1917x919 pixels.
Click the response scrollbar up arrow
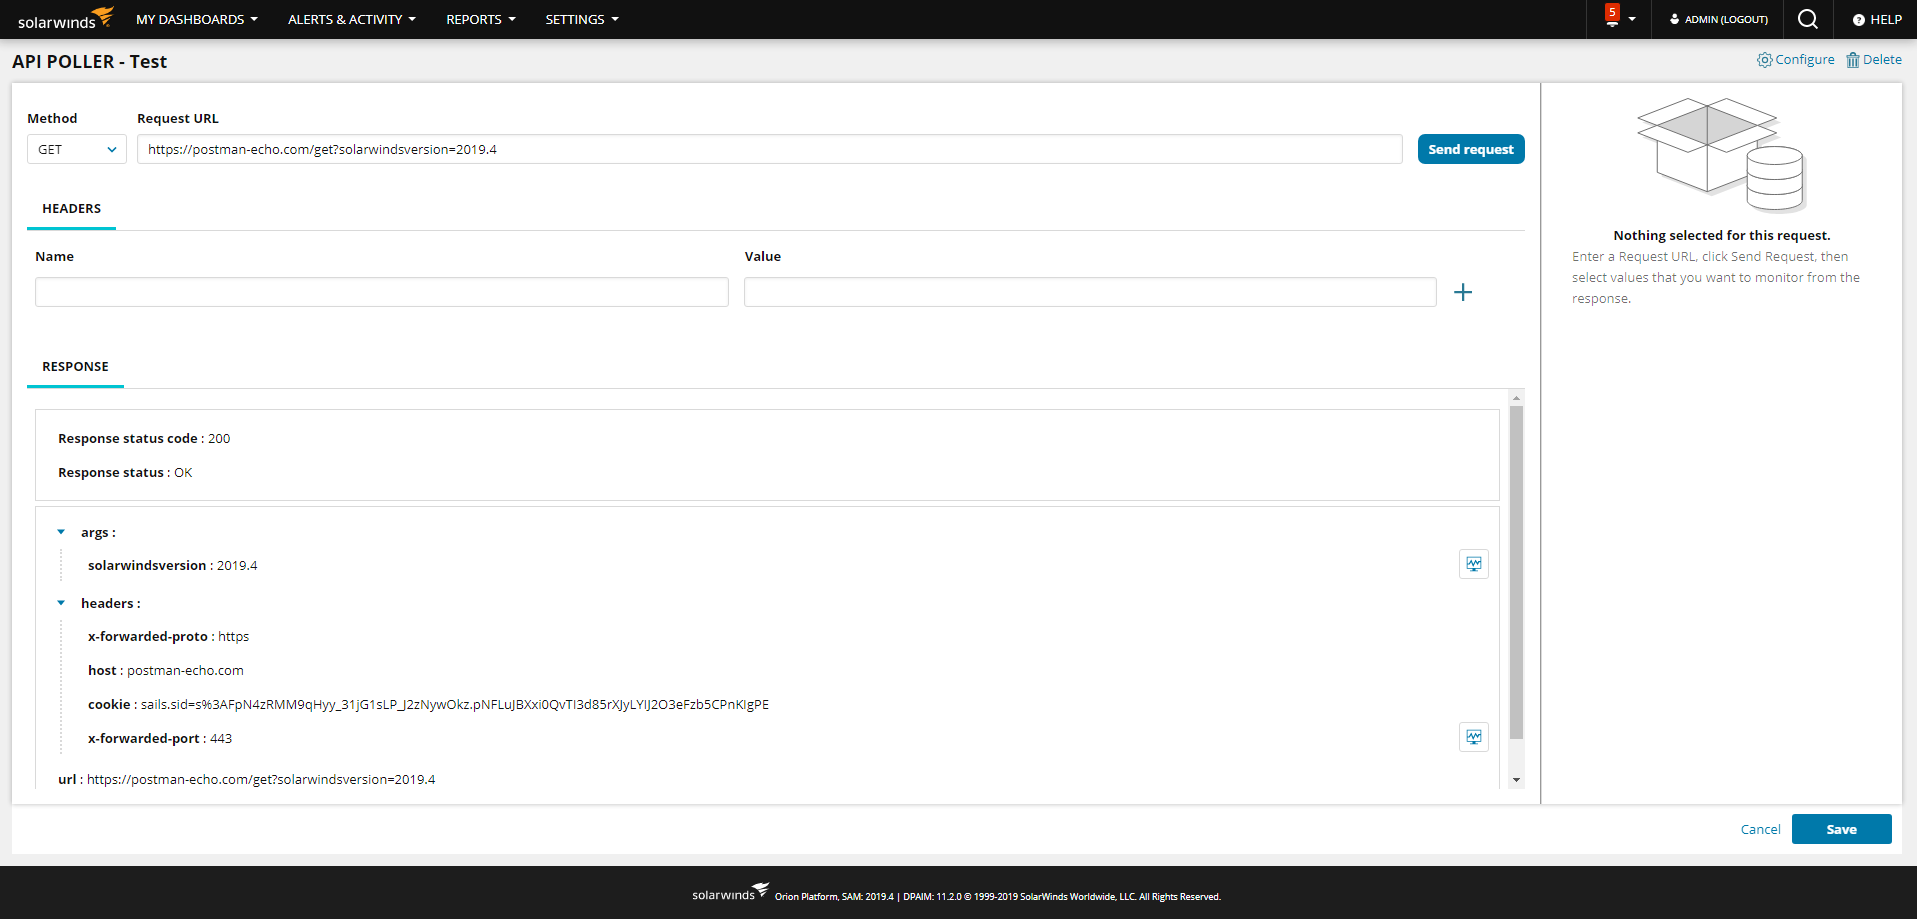[1516, 398]
